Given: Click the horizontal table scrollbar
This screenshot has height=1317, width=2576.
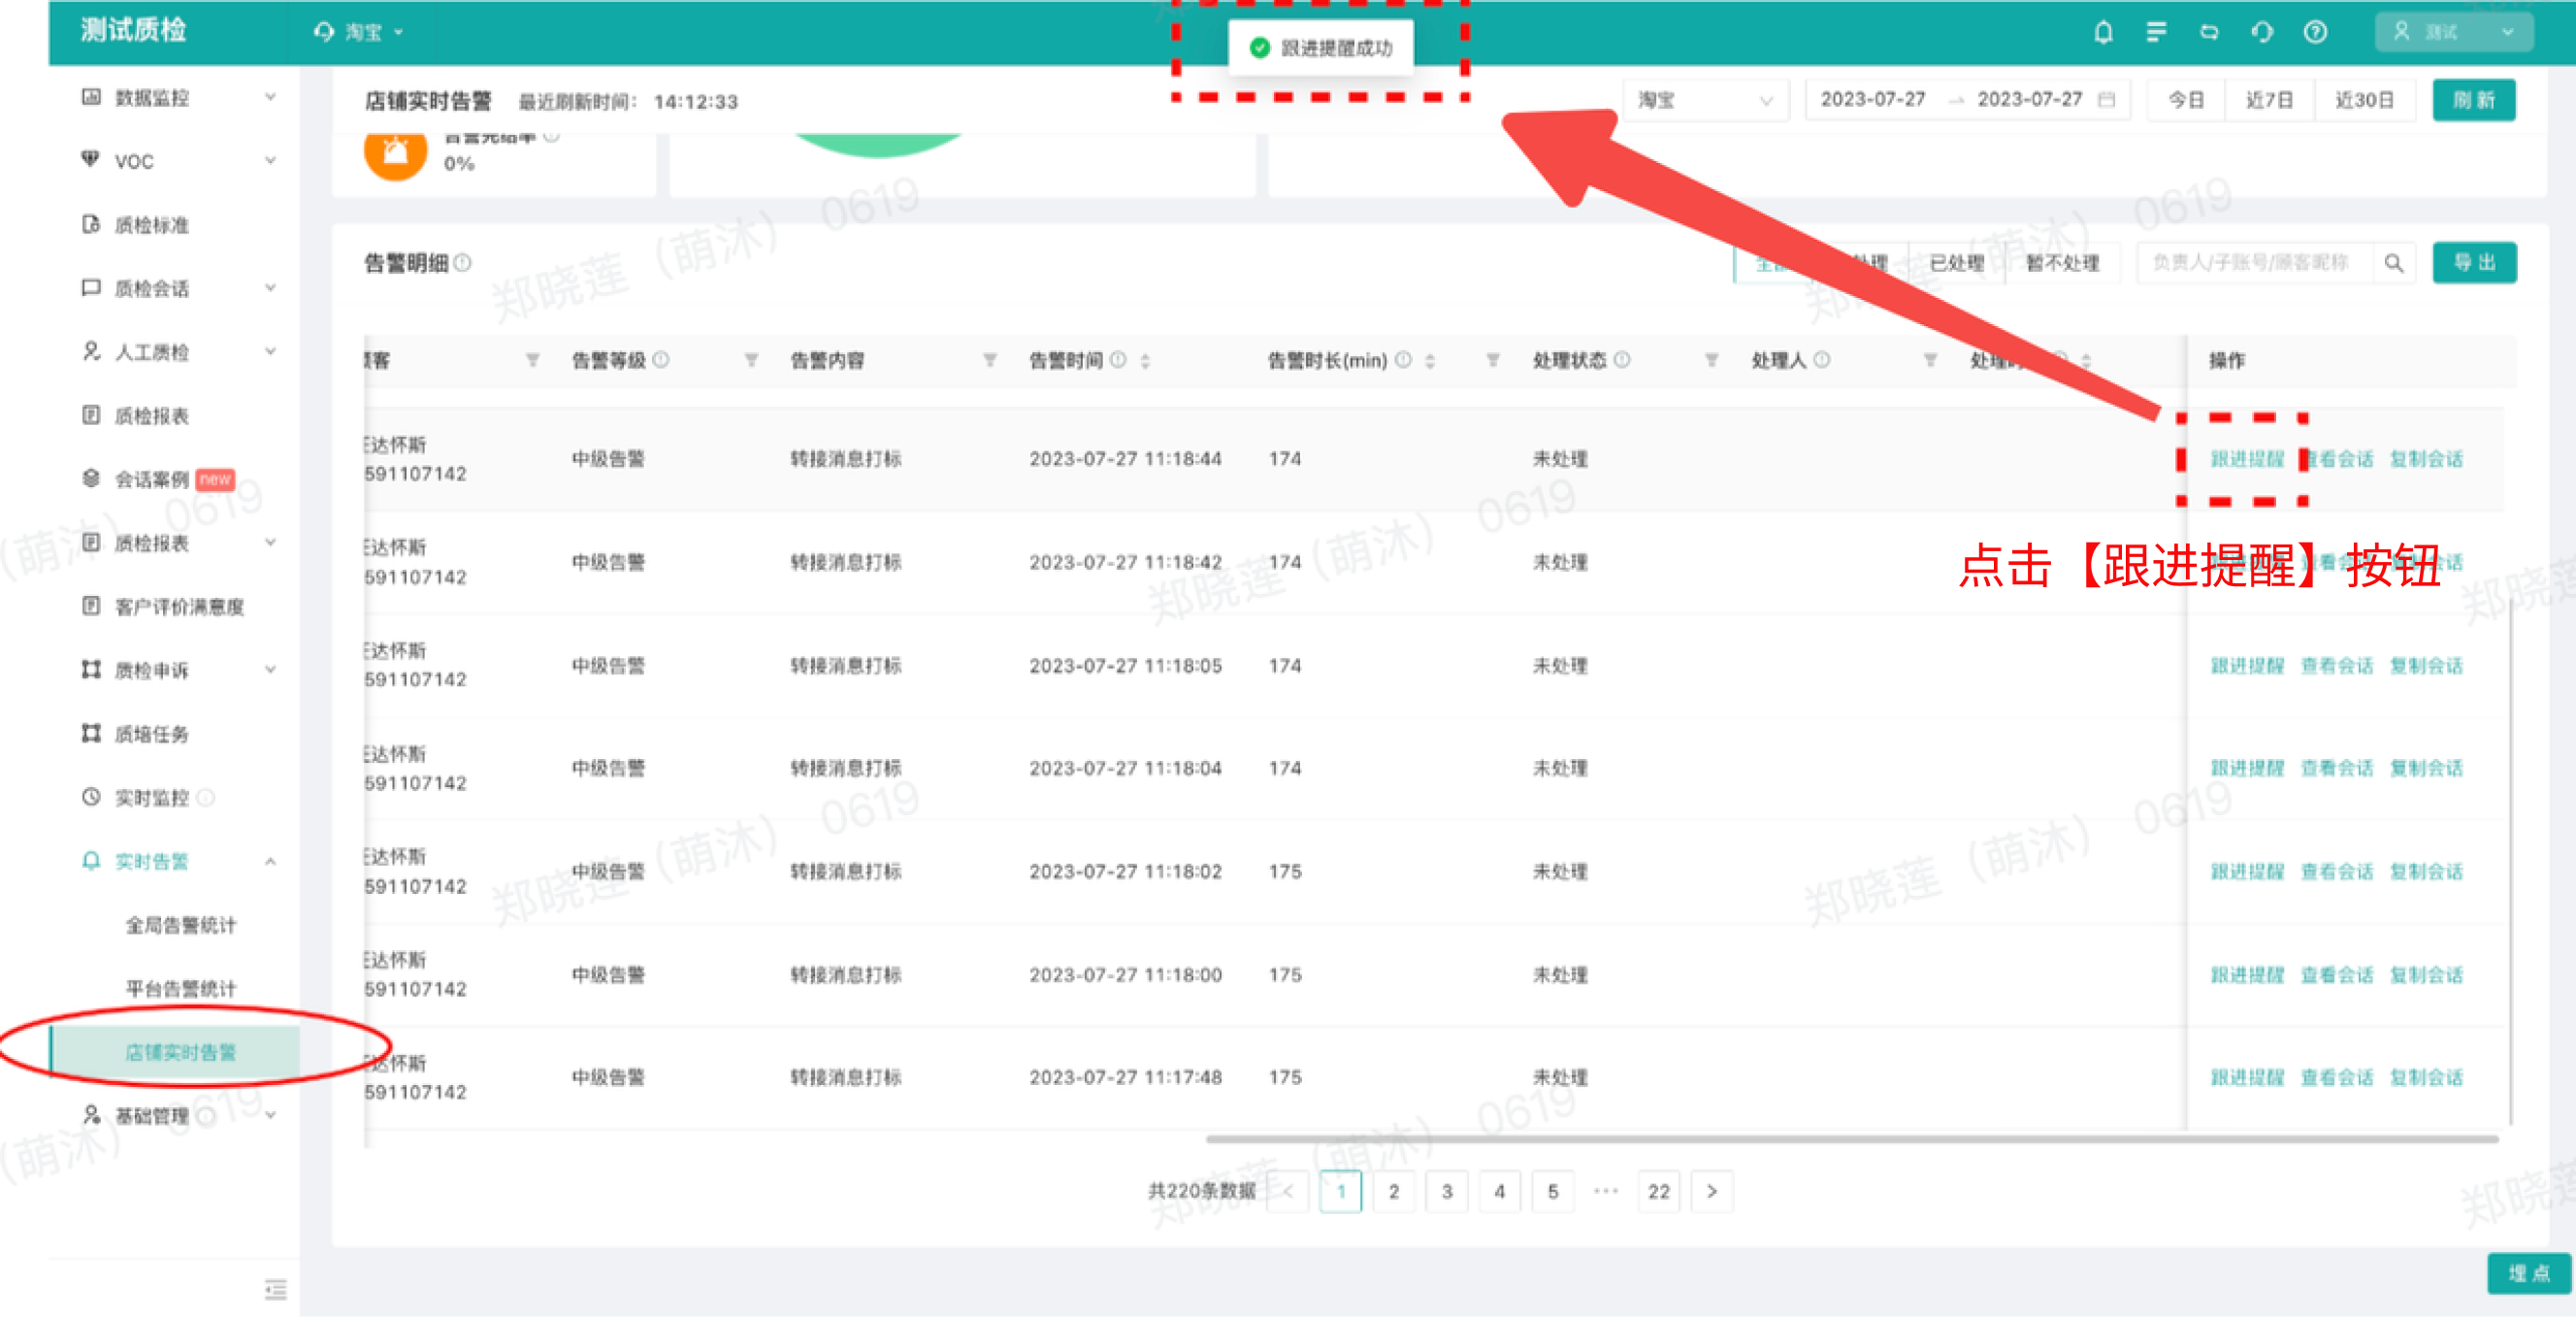Looking at the screenshot, I should click(x=1851, y=1139).
